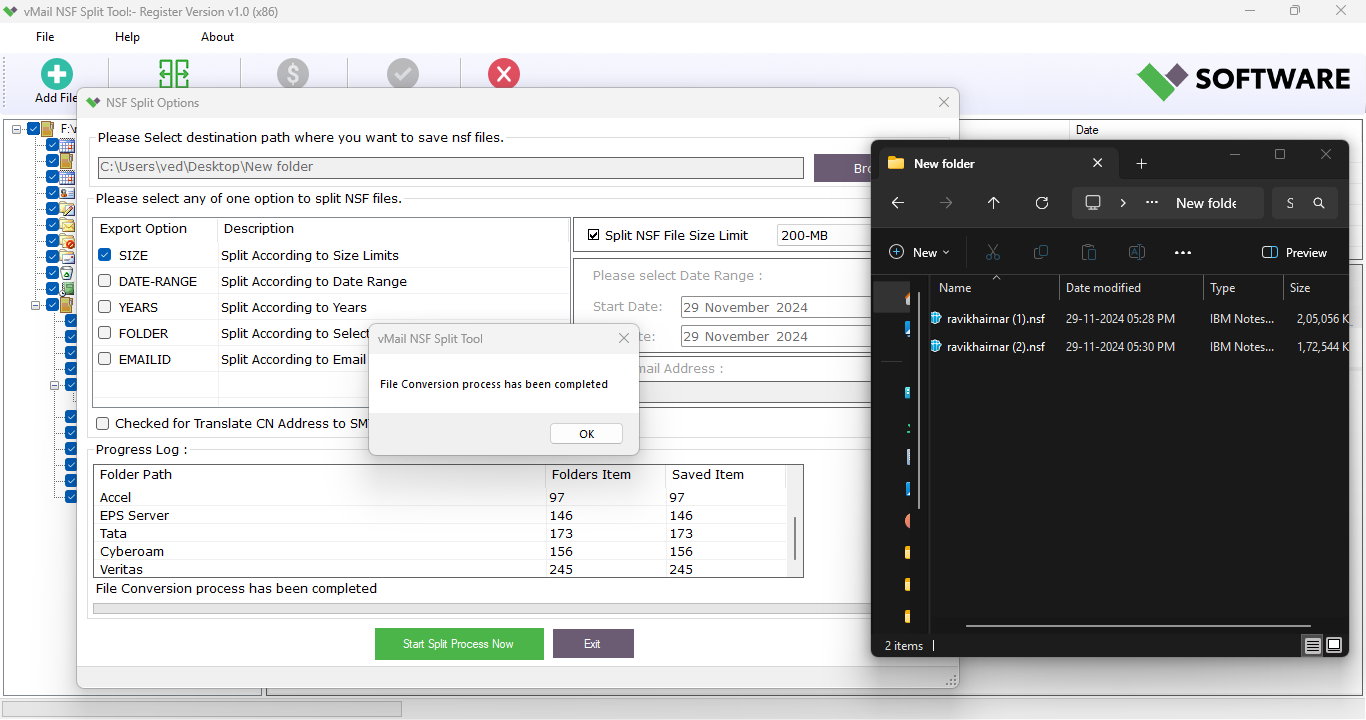Open the Start Date picker field
1366x720 pixels.
tap(776, 307)
